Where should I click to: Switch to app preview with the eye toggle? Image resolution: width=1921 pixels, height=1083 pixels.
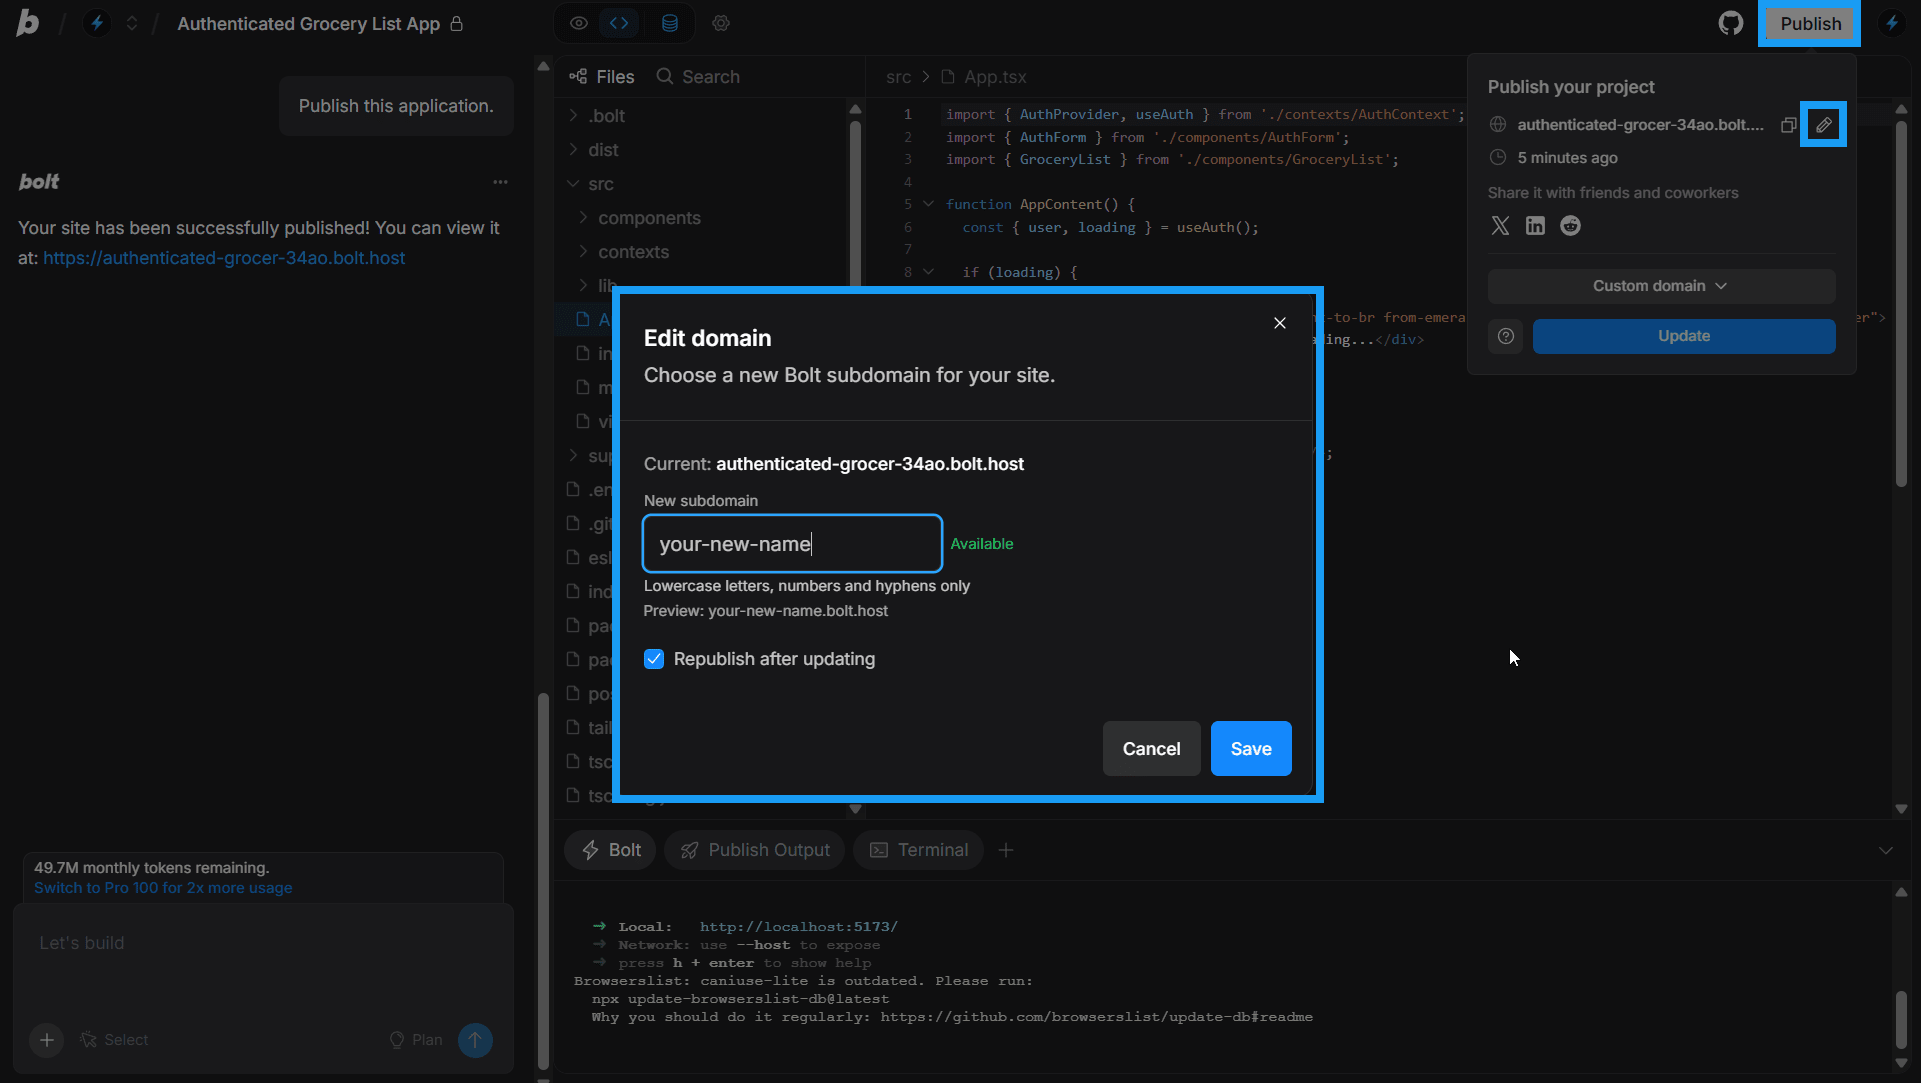(x=578, y=23)
